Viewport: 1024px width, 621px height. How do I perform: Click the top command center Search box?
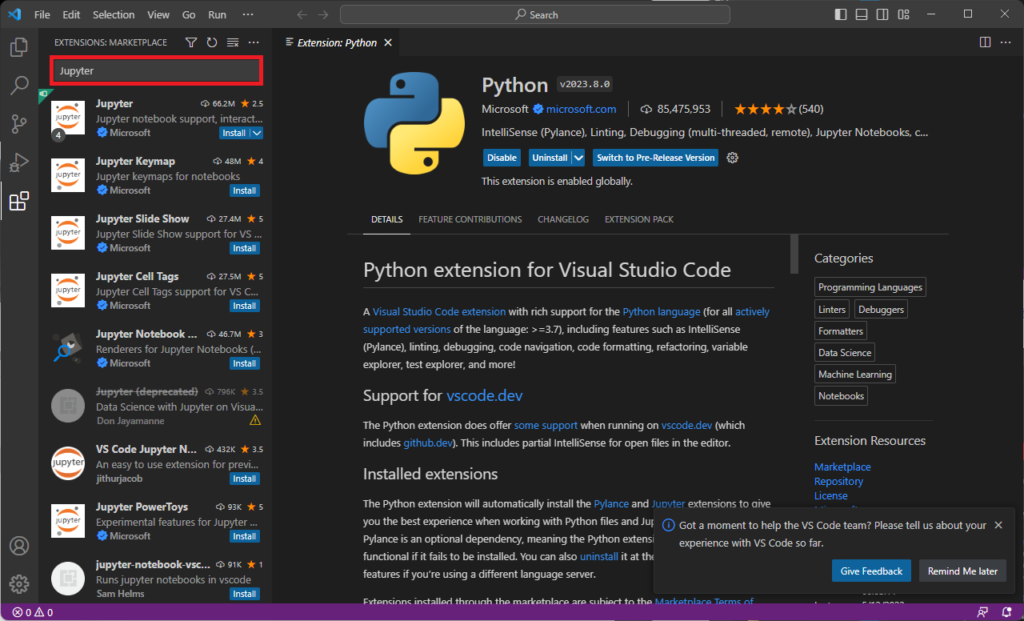[535, 14]
